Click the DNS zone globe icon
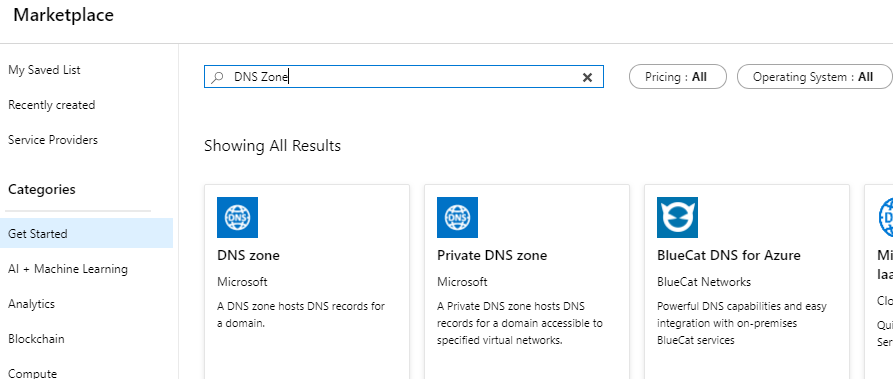Screen dimensions: 893x379 coord(237,217)
